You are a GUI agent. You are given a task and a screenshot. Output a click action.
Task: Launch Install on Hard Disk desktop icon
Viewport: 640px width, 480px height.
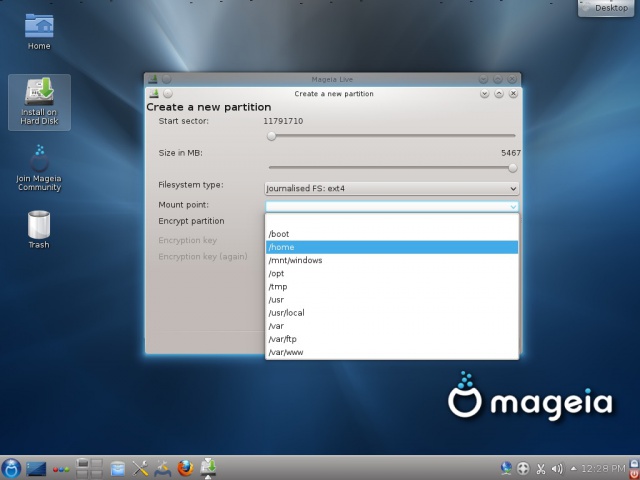click(39, 102)
